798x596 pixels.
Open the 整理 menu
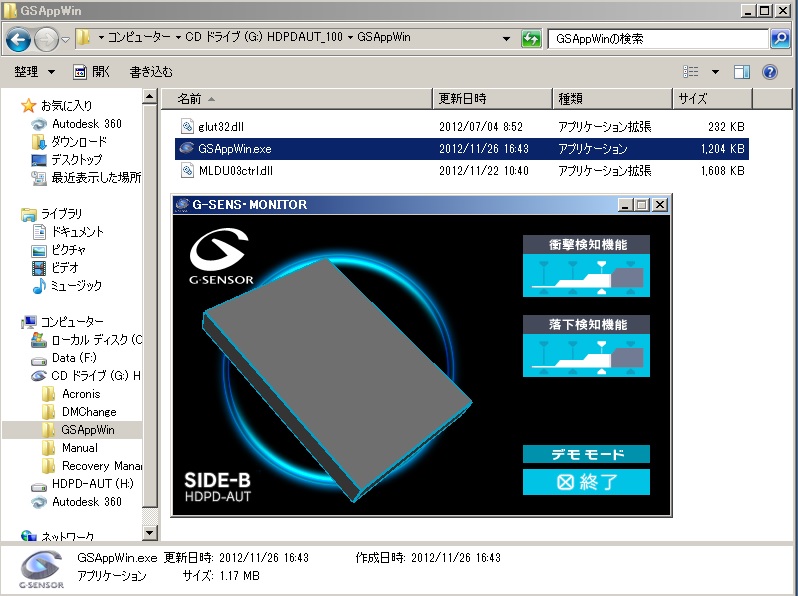point(34,72)
